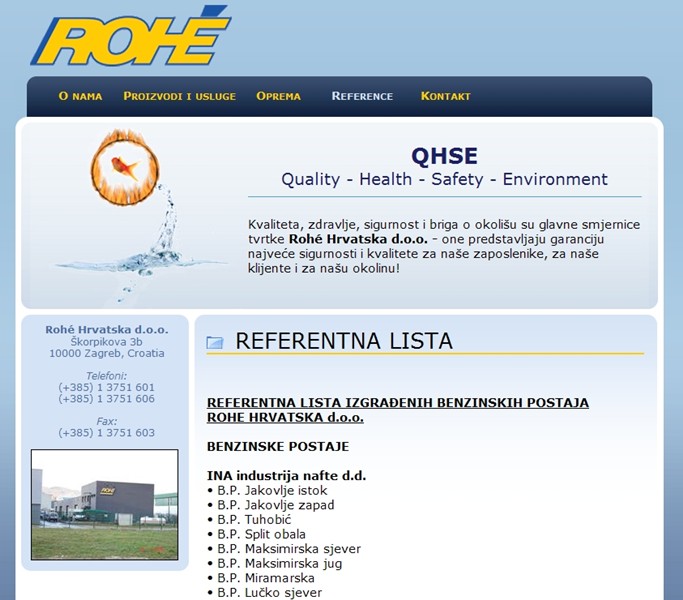Click phone number (+385) 1 3751 601
Viewport: 683px width, 600px height.
(x=106, y=387)
